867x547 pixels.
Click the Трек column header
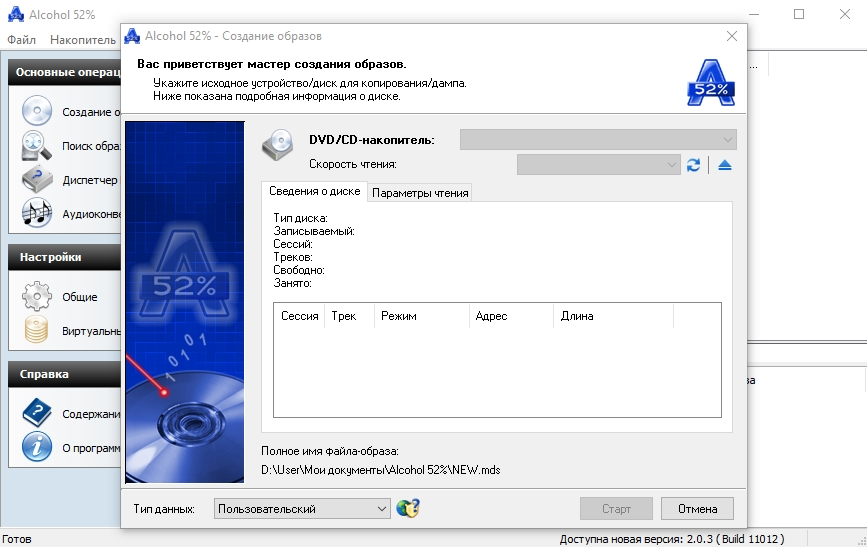tap(349, 316)
